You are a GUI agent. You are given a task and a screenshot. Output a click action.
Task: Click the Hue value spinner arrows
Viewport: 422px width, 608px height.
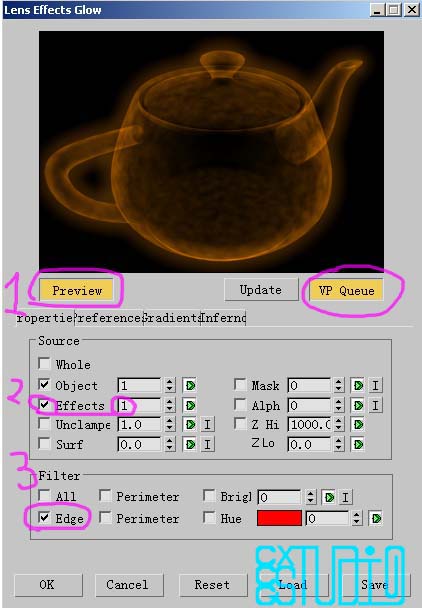tap(357, 519)
